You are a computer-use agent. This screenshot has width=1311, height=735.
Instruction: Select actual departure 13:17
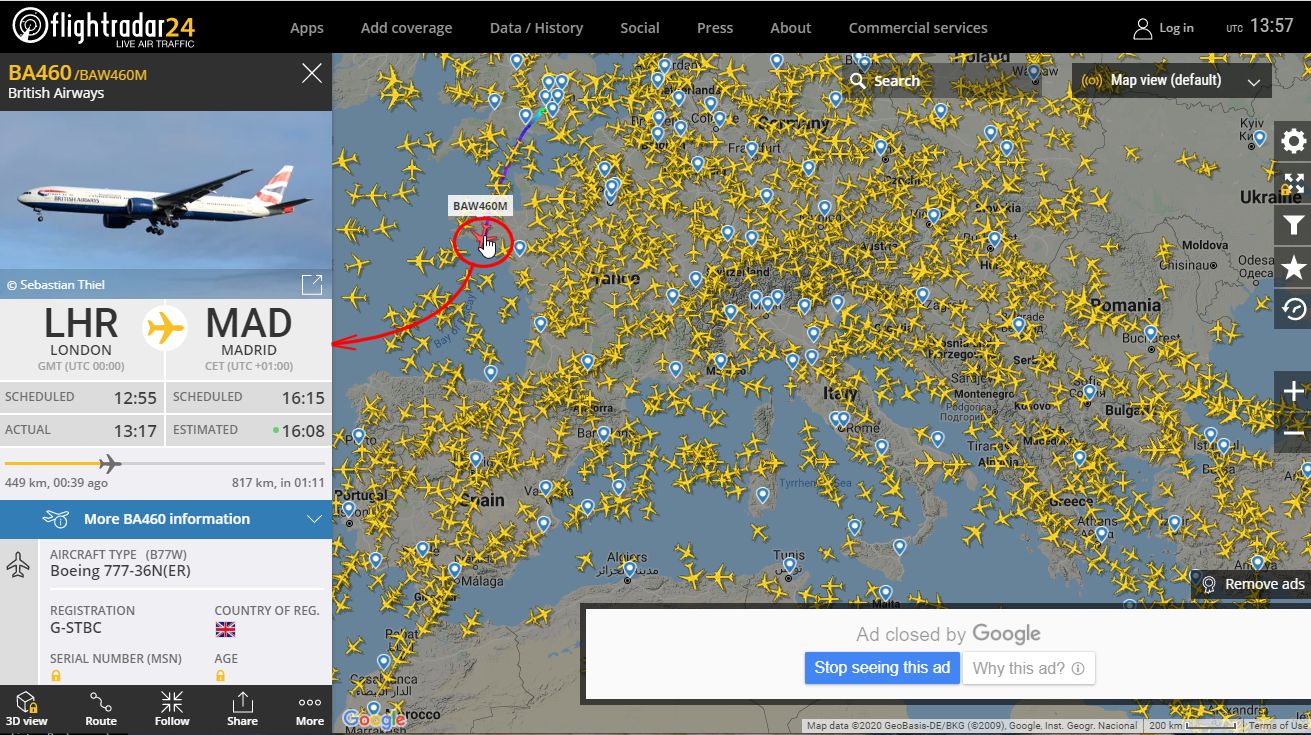135,431
